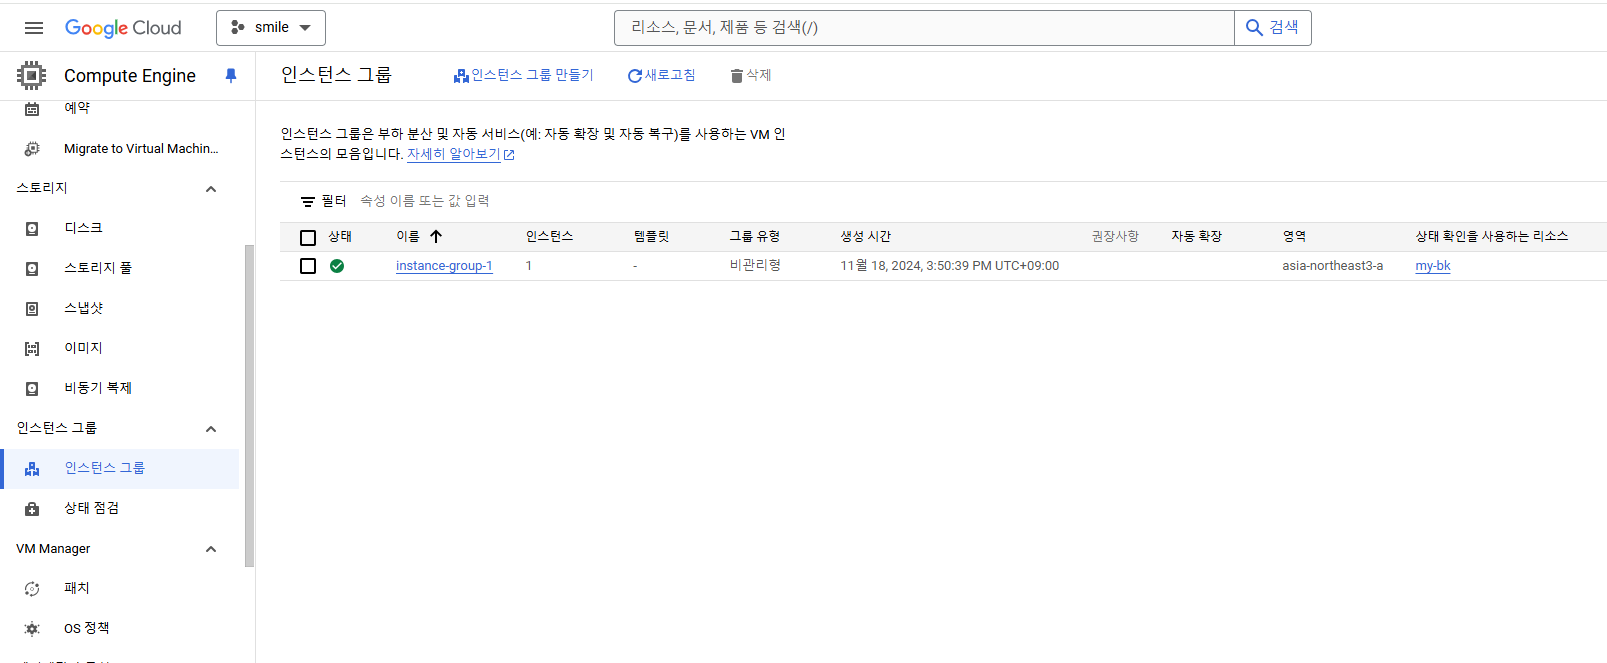Toggle the select-all header checkbox
The height and width of the screenshot is (663, 1607).
click(x=308, y=237)
